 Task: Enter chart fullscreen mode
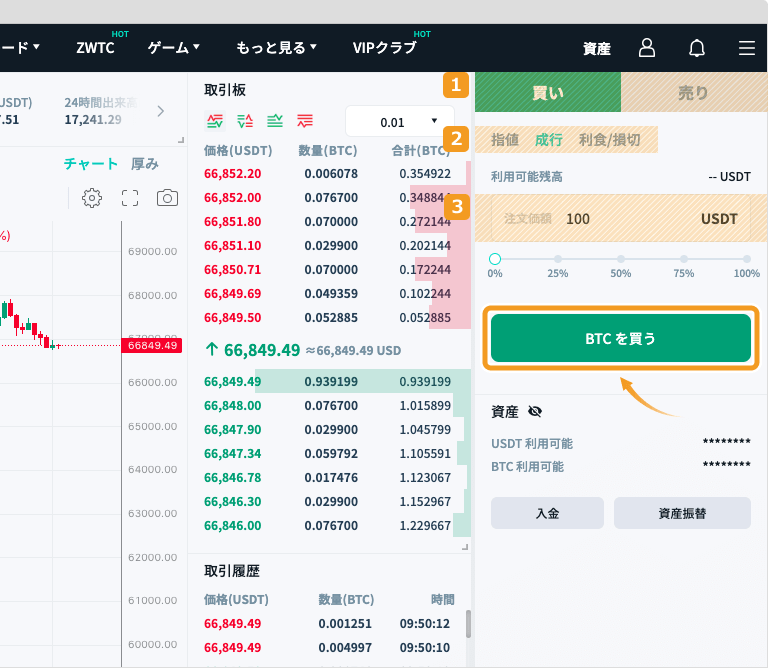pos(130,197)
